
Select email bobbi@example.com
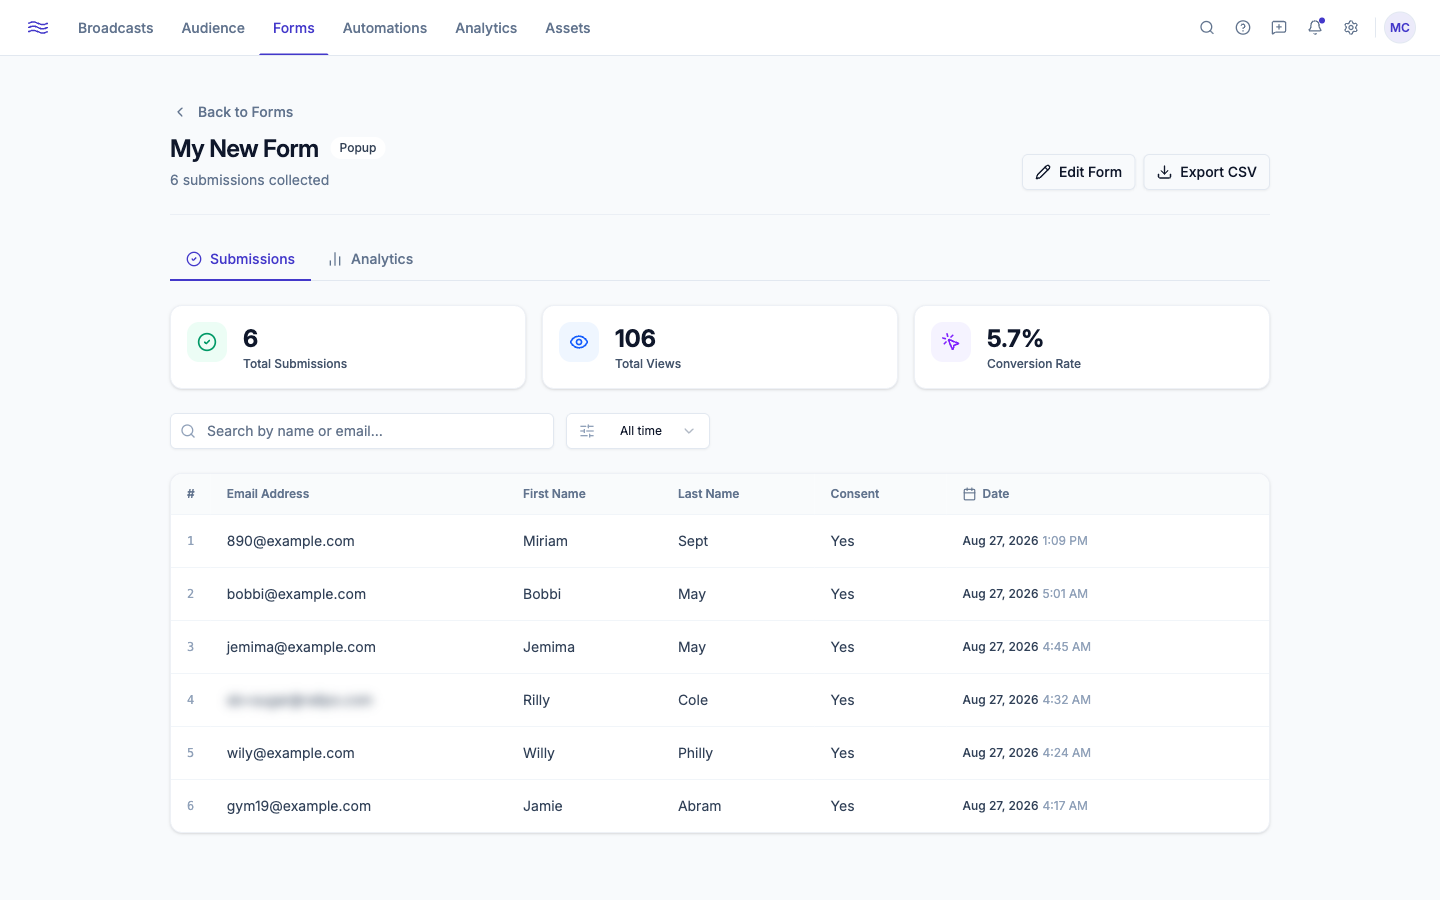(x=296, y=594)
